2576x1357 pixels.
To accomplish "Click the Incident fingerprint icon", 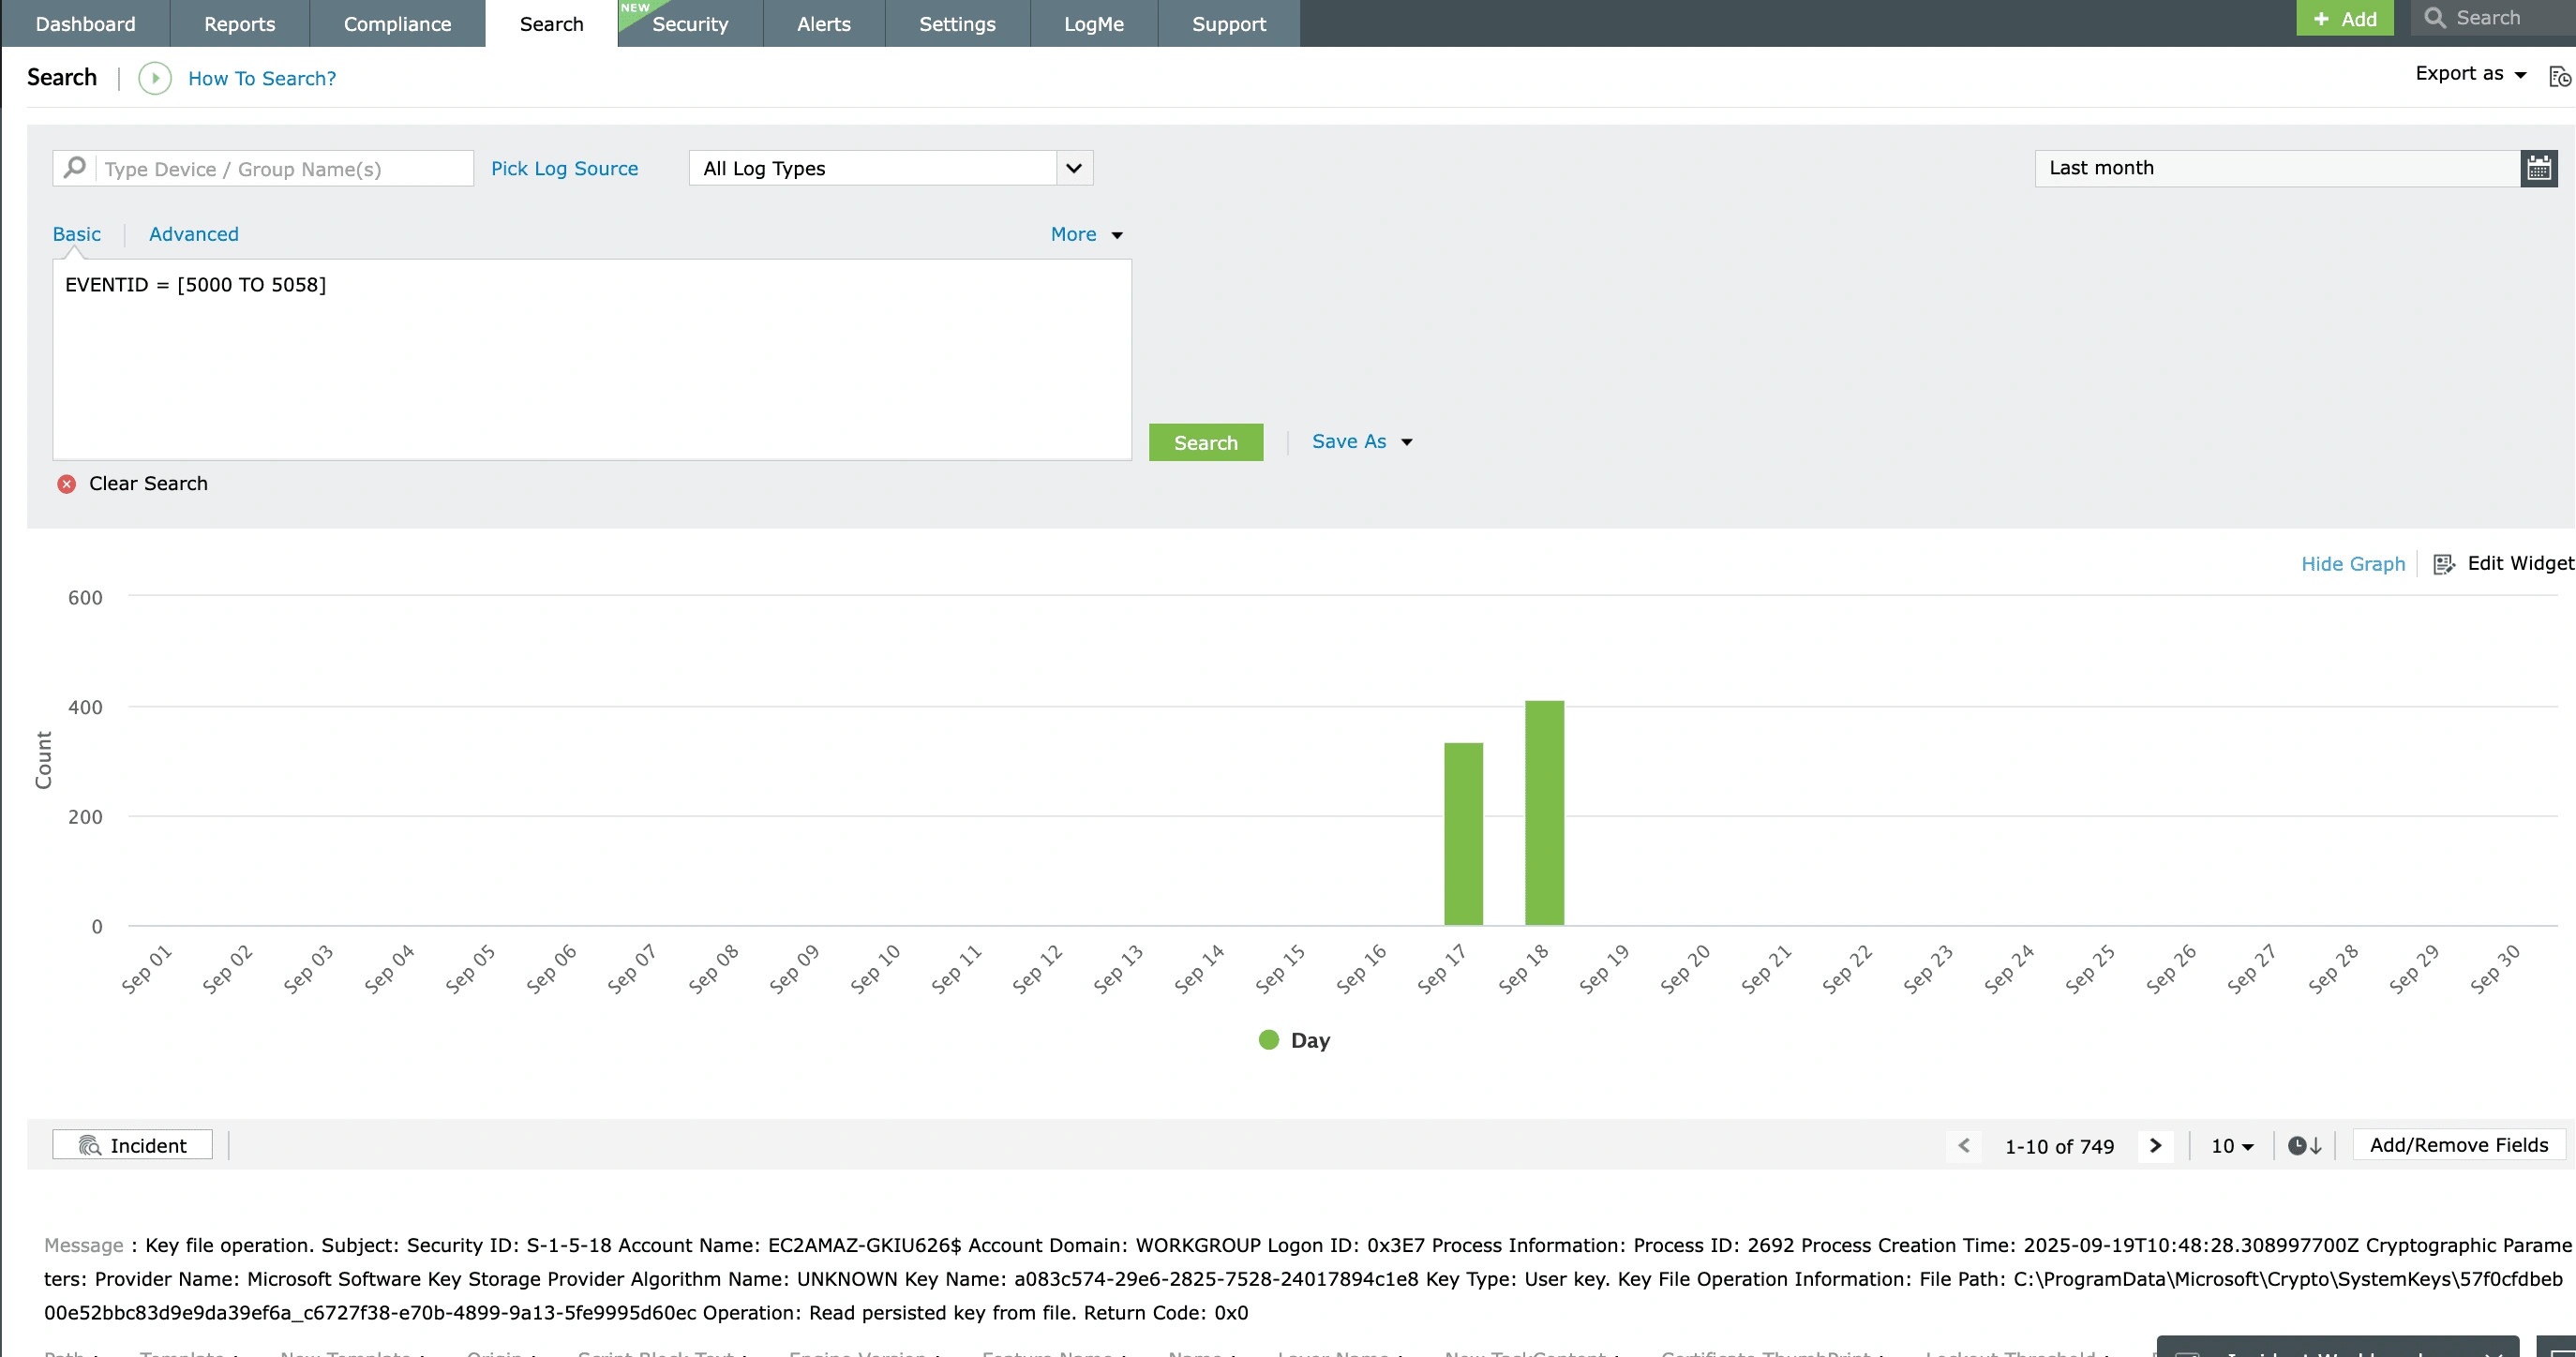I will click(x=89, y=1144).
